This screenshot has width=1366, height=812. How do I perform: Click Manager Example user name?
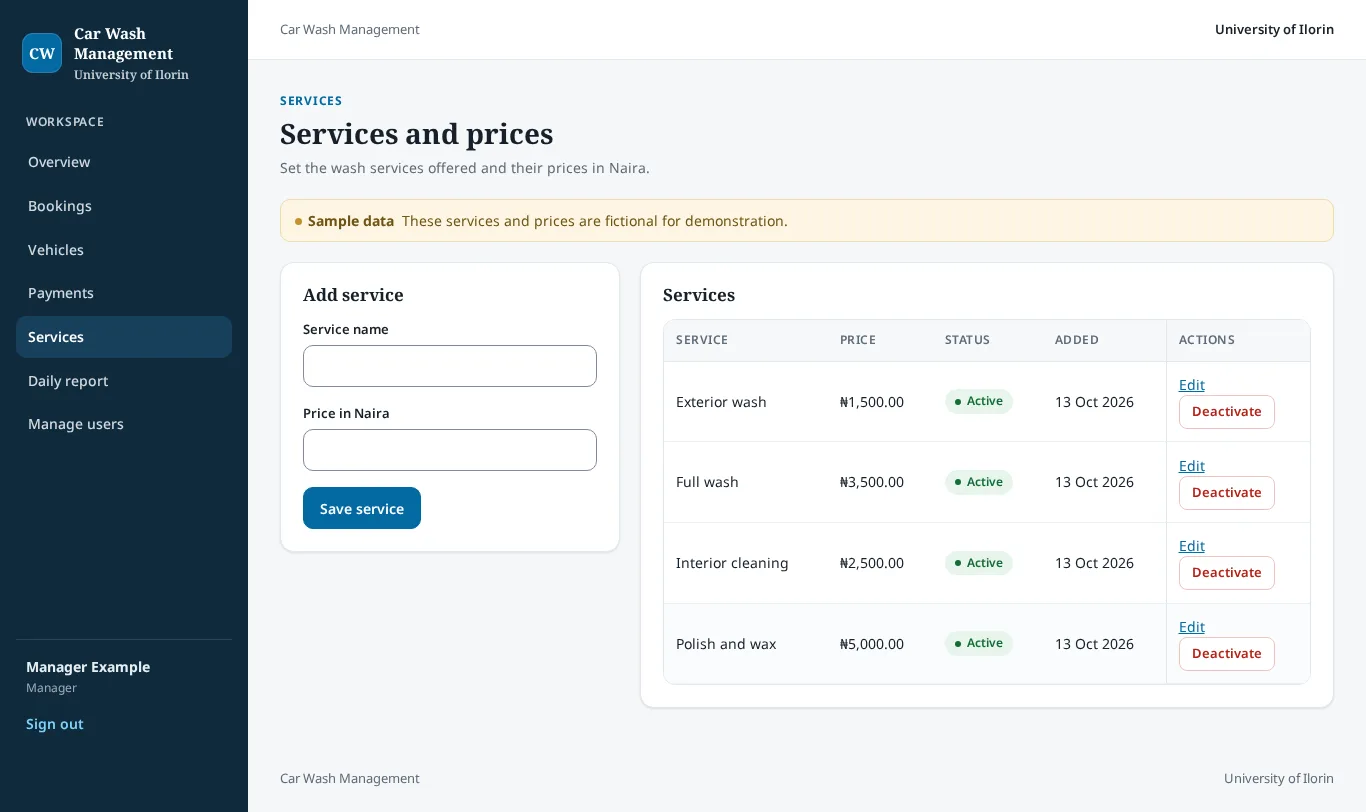[88, 667]
